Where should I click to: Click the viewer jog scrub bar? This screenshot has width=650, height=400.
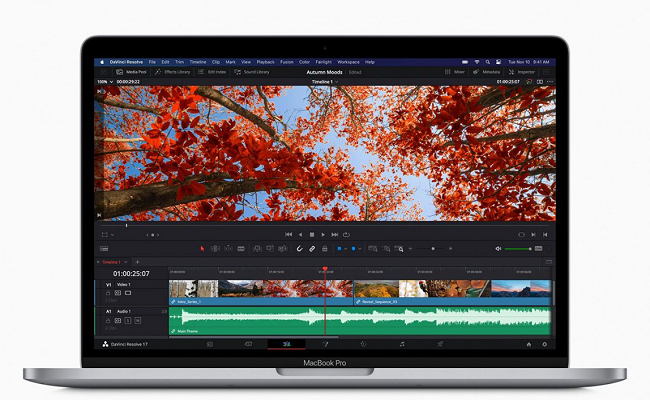(325, 226)
